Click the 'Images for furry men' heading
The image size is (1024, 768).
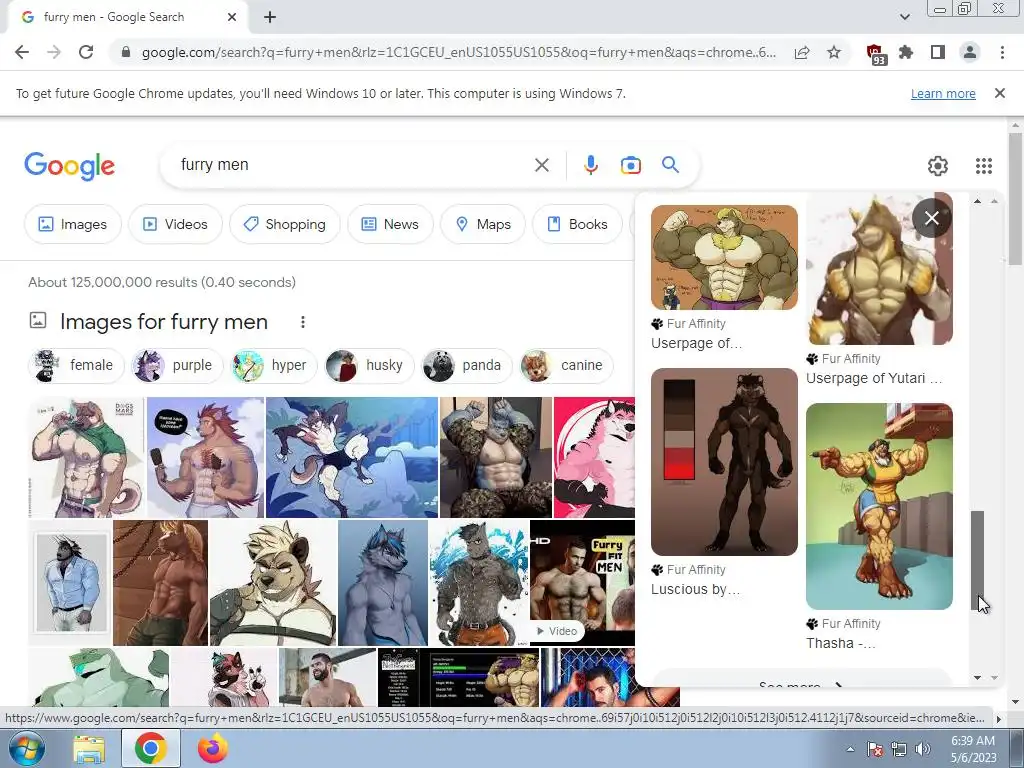164,322
